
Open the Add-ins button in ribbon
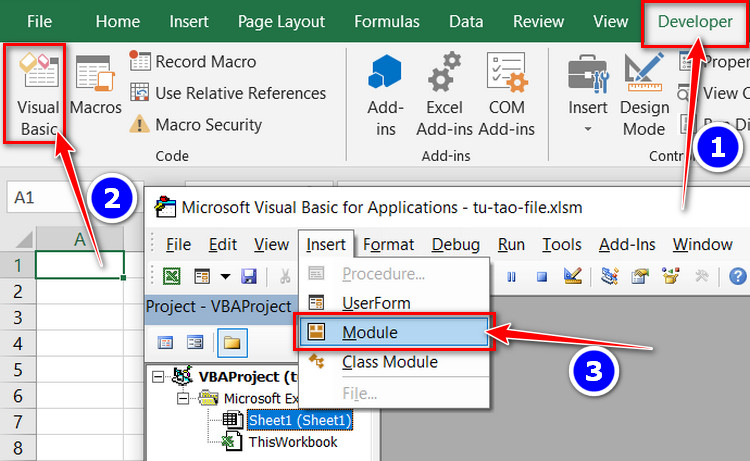(x=386, y=95)
